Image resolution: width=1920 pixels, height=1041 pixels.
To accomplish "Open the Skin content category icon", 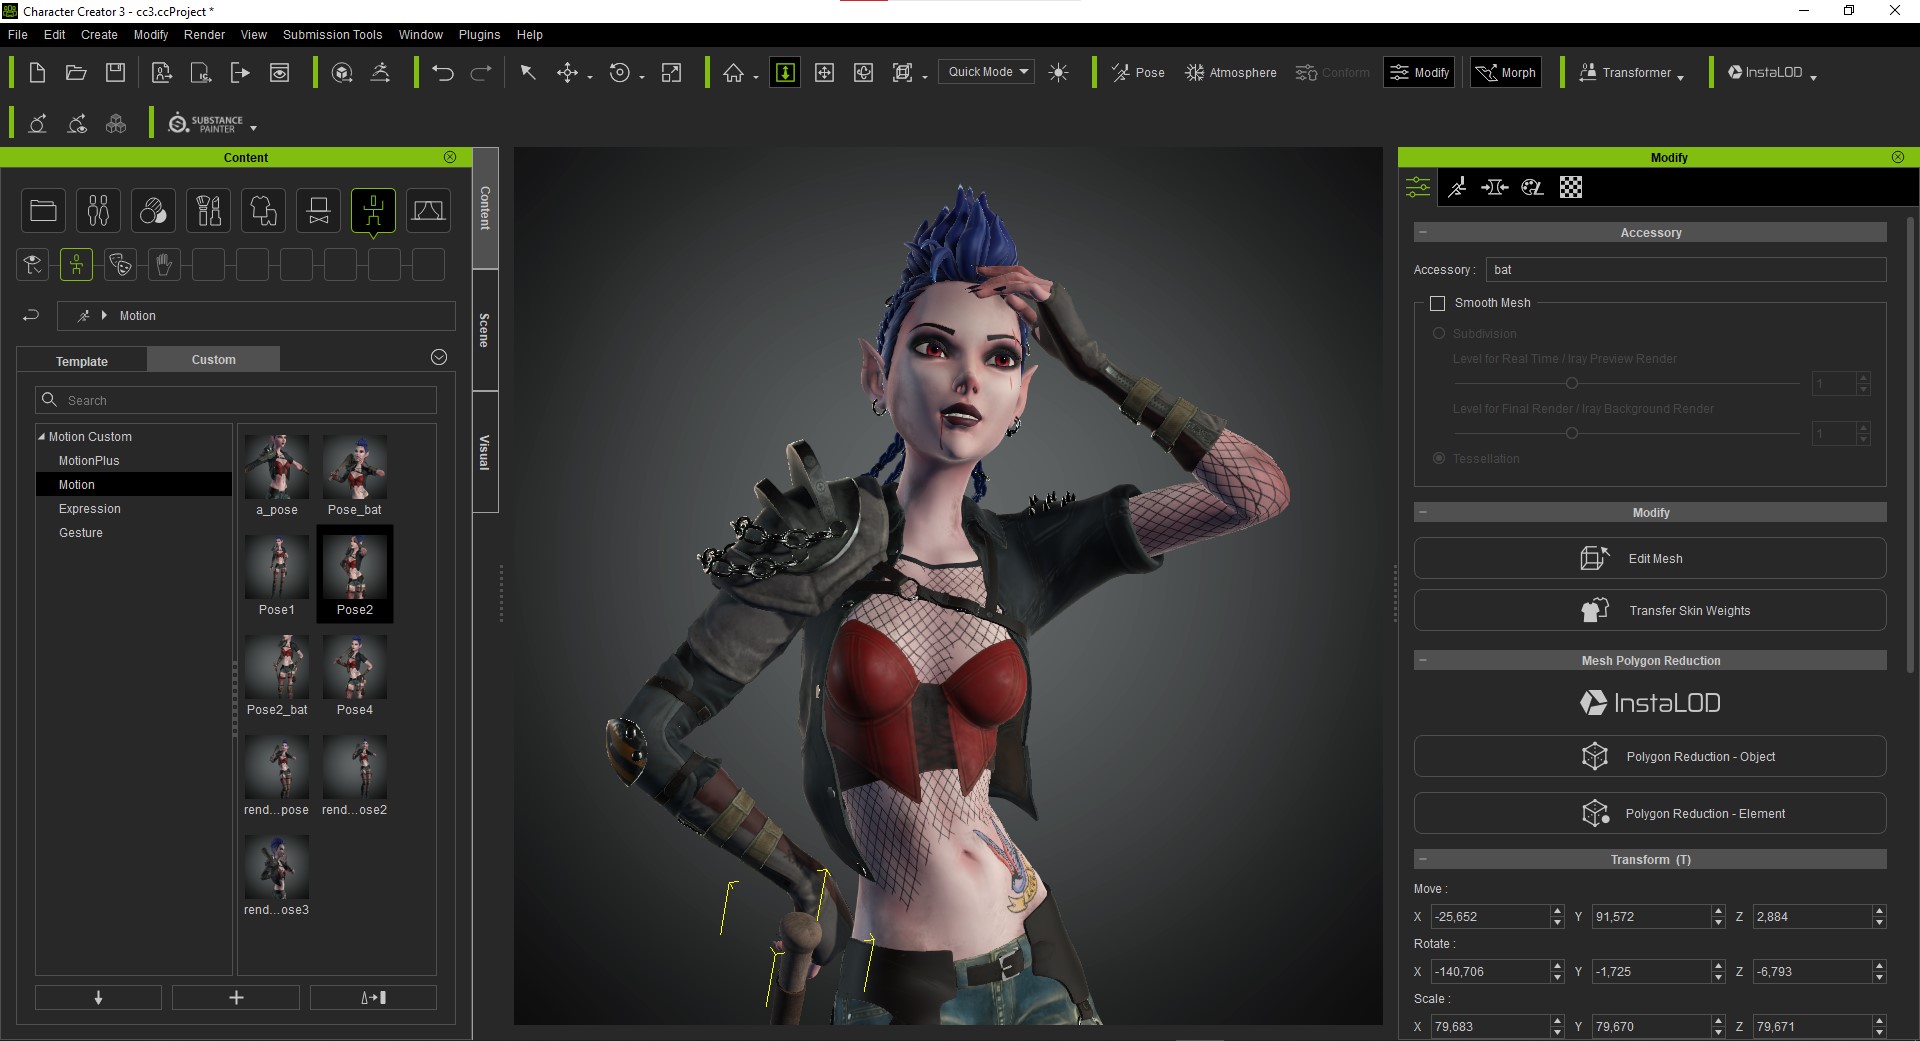I will click(x=153, y=210).
